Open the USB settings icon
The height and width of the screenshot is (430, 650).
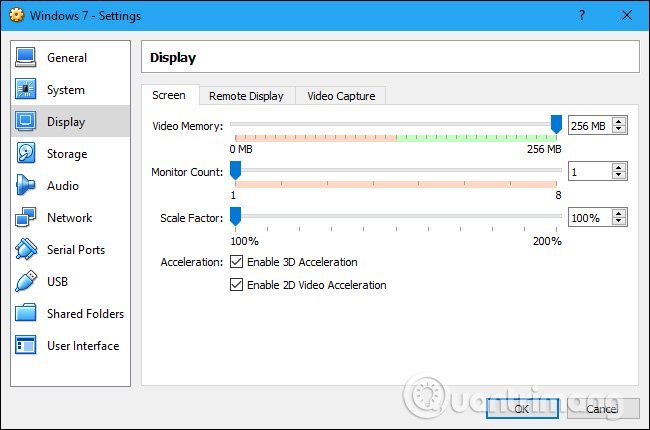coord(26,282)
